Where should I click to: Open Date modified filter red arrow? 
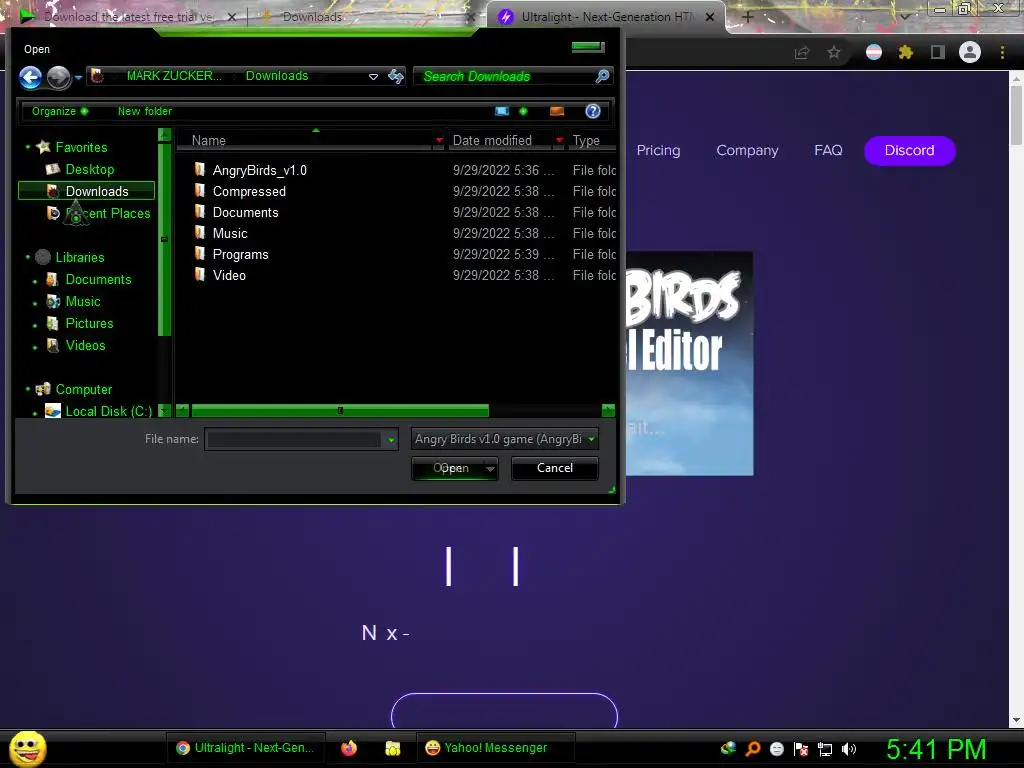(x=559, y=140)
